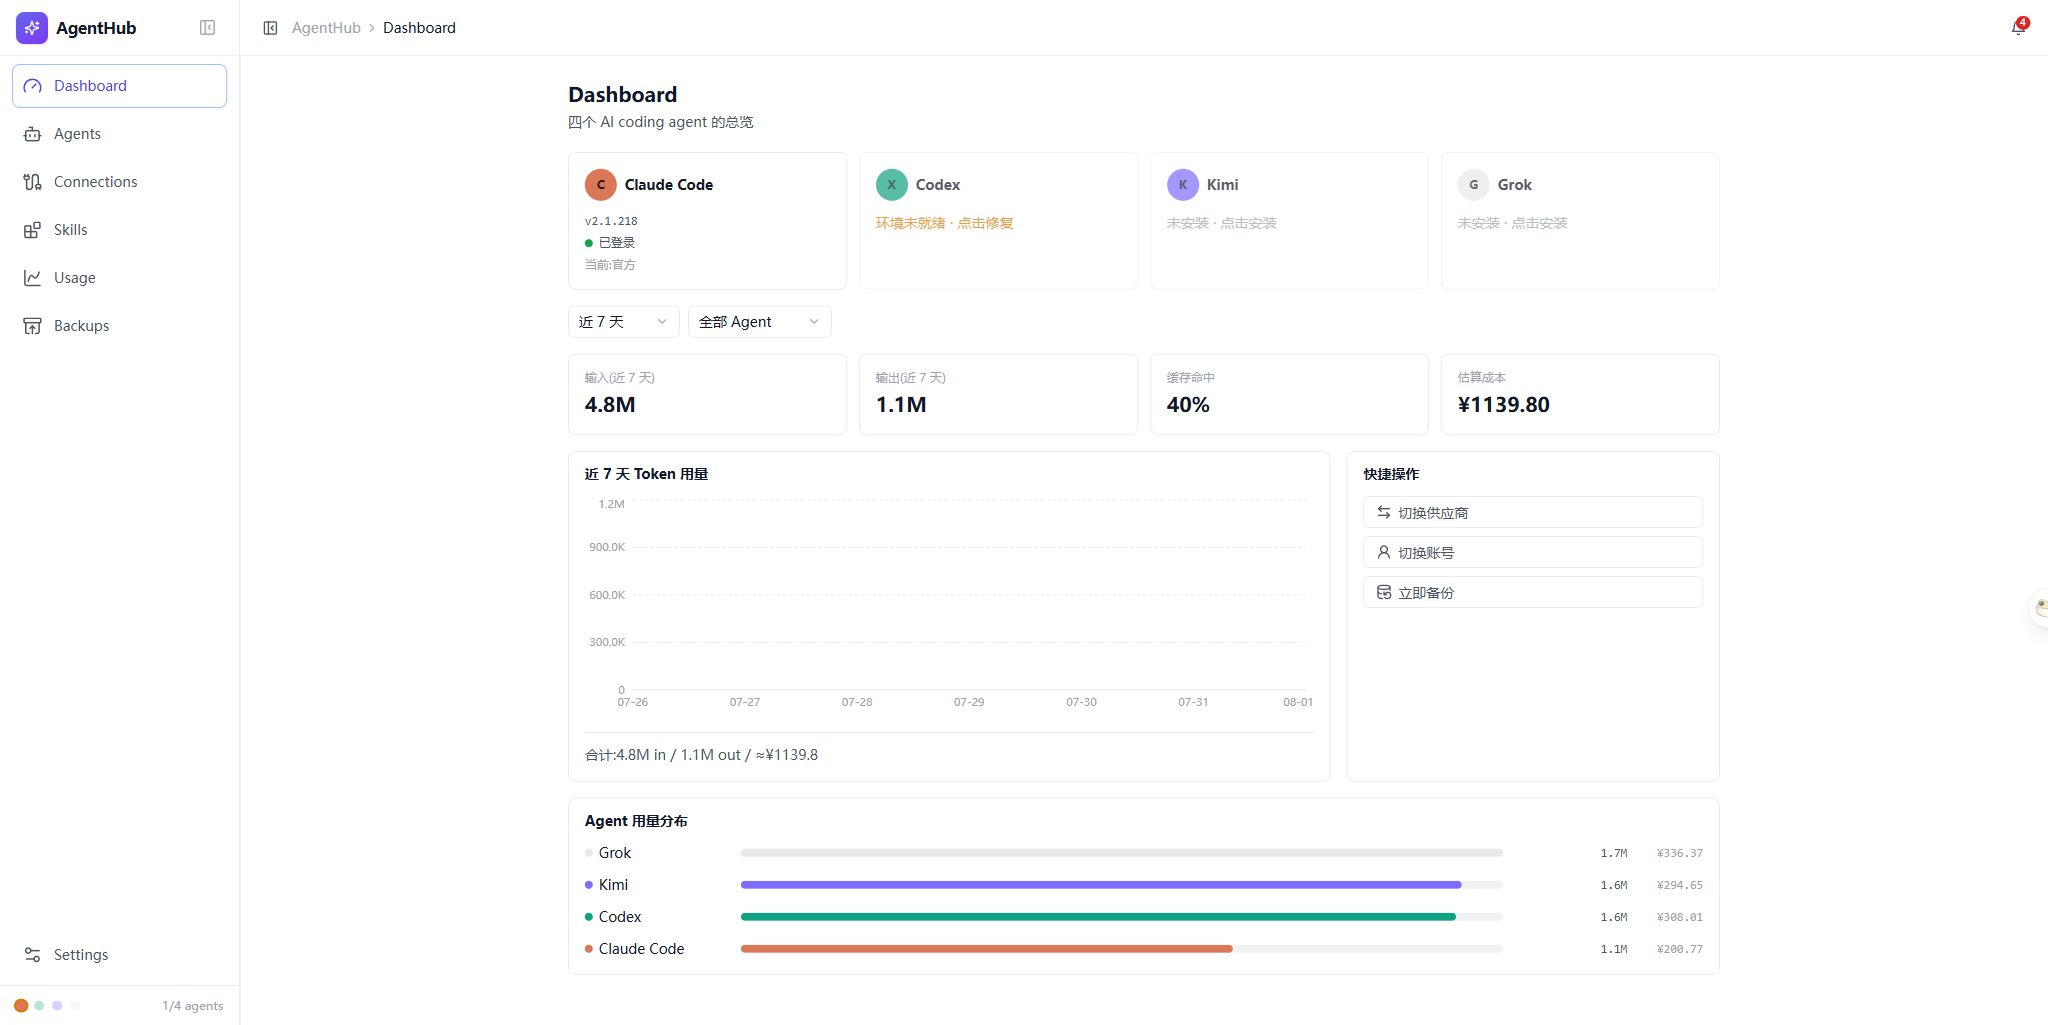Viewport: 2048px width, 1025px height.
Task: Click the Settings sliders icon in the sidebar
Action: (32, 955)
